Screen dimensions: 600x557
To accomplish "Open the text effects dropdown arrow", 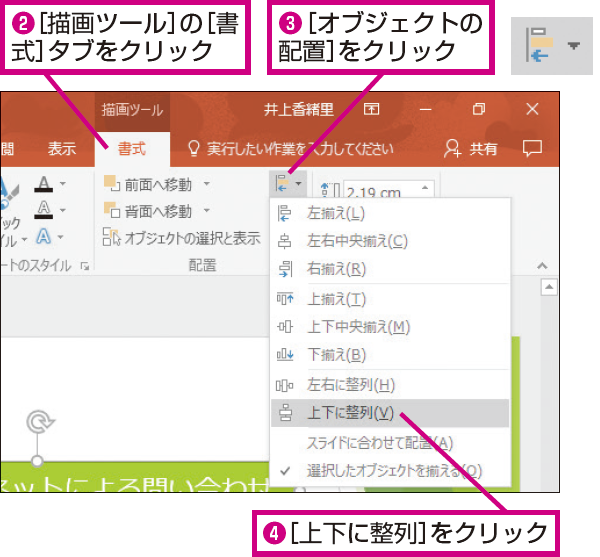I will pos(60,237).
